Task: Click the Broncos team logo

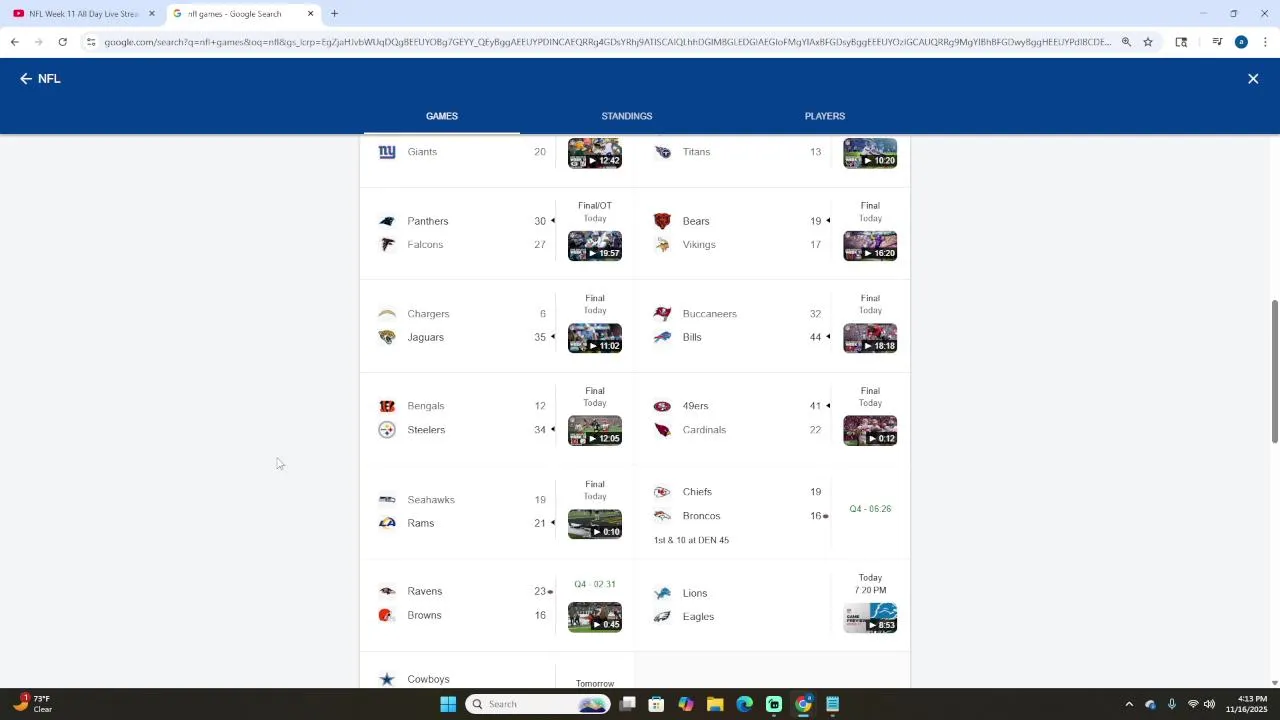Action: [x=662, y=516]
